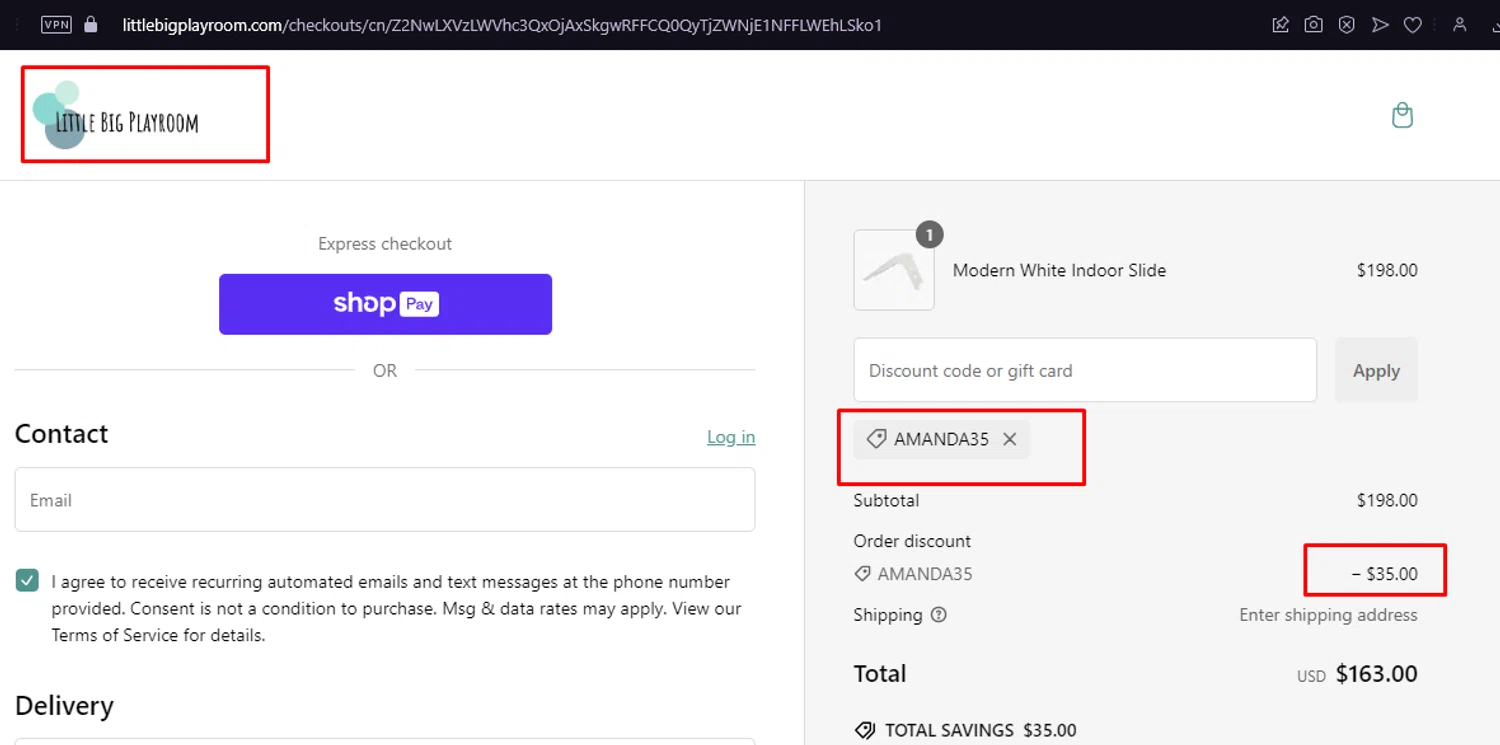Click the browser snapshot camera icon
Viewport: 1500px width, 745px height.
click(x=1314, y=25)
